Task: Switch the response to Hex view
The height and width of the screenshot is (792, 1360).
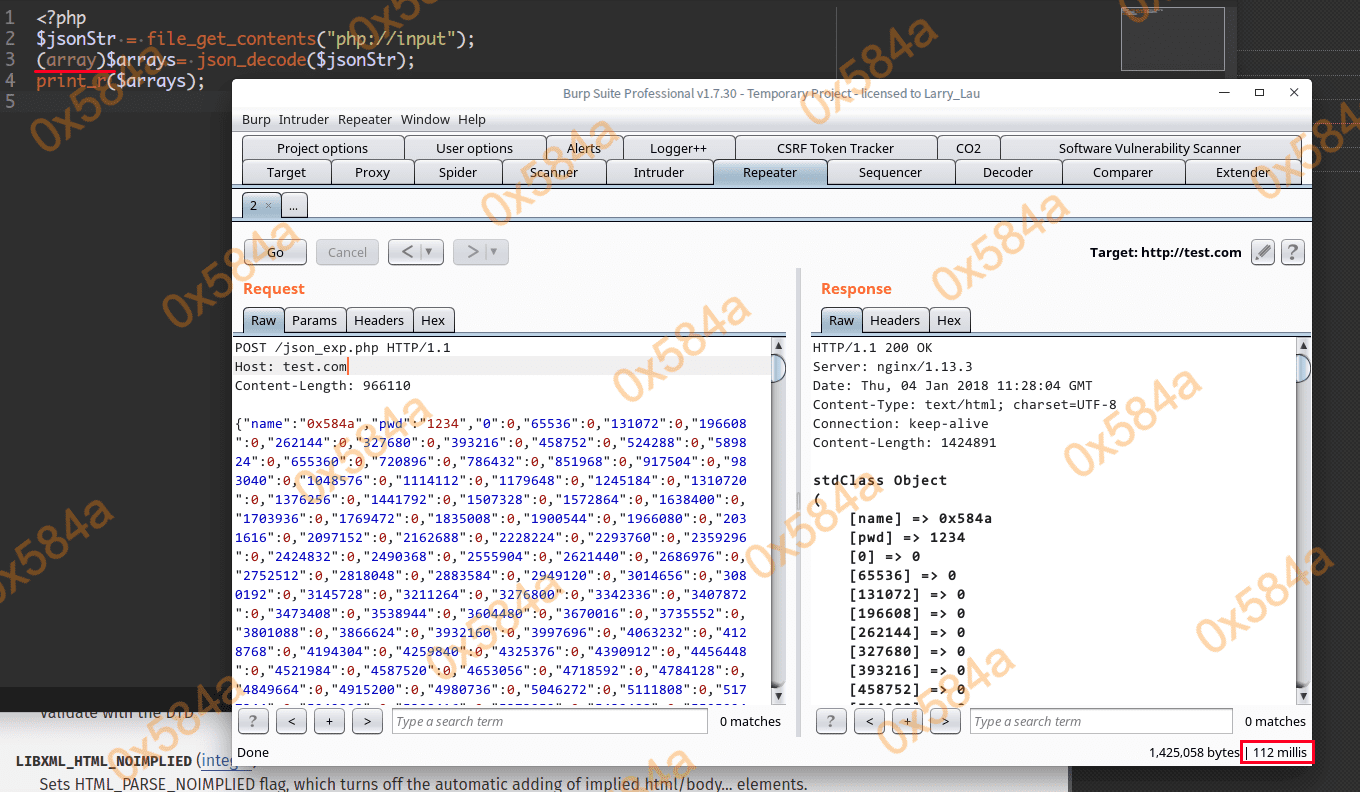Action: coord(949,320)
